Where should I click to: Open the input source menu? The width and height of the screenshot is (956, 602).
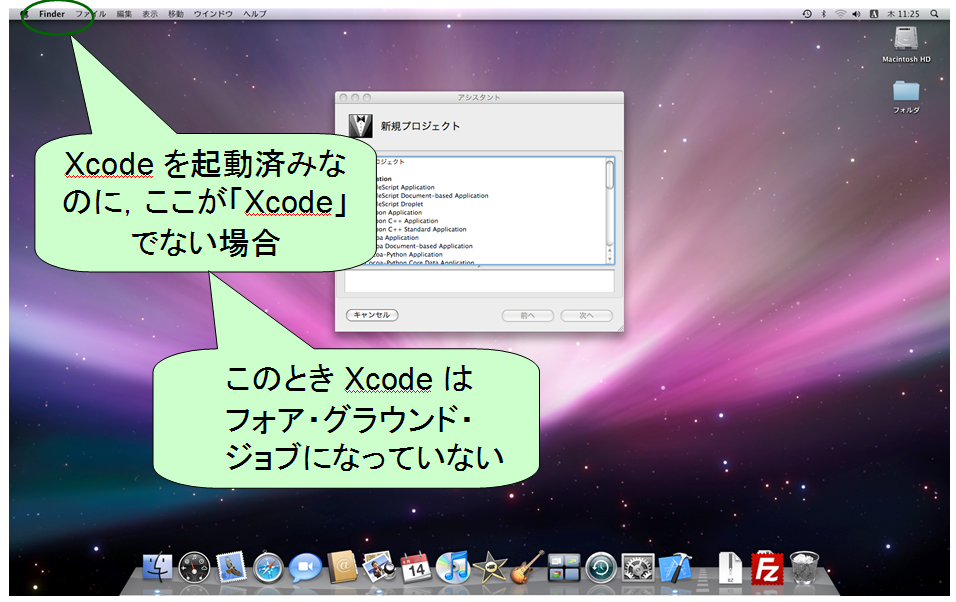(874, 13)
